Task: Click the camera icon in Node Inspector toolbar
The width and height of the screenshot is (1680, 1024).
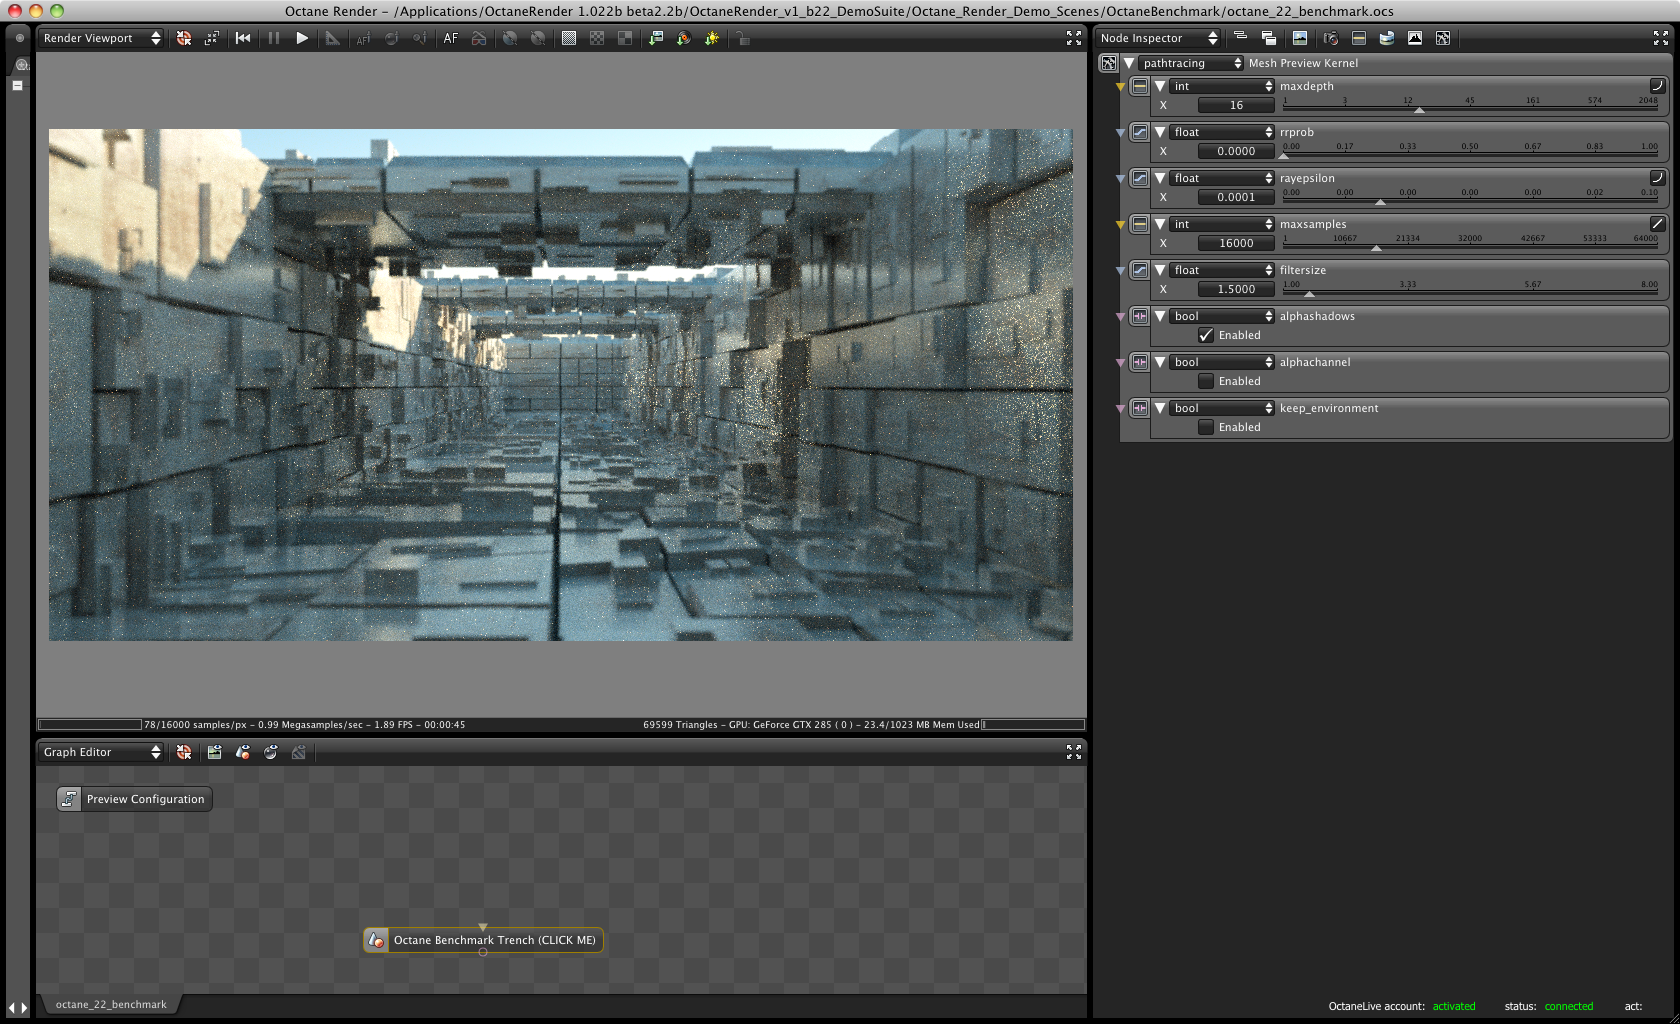Action: 1330,38
